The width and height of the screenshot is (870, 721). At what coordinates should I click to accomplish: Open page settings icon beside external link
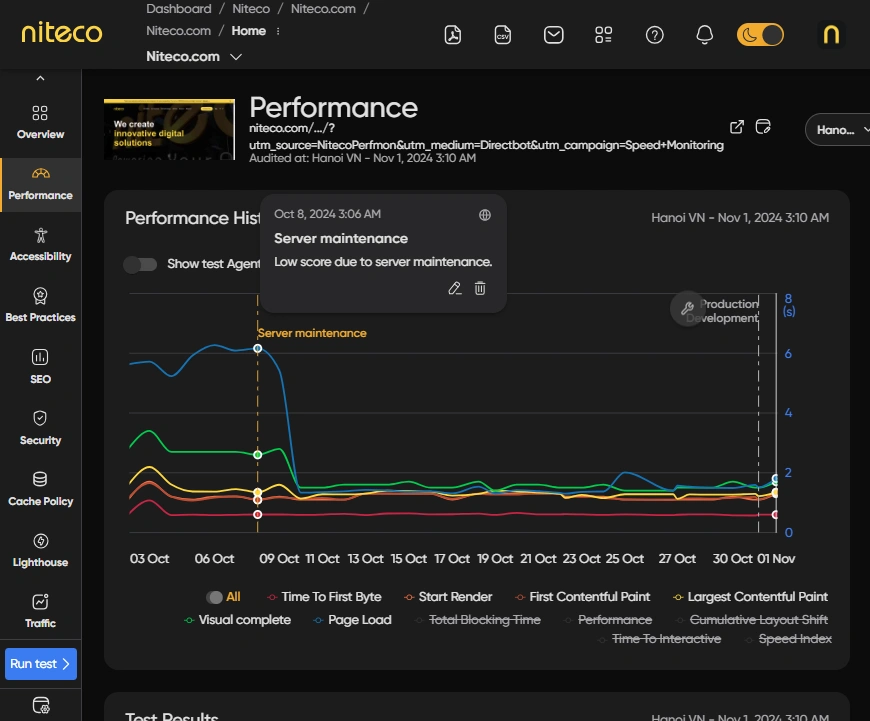763,127
